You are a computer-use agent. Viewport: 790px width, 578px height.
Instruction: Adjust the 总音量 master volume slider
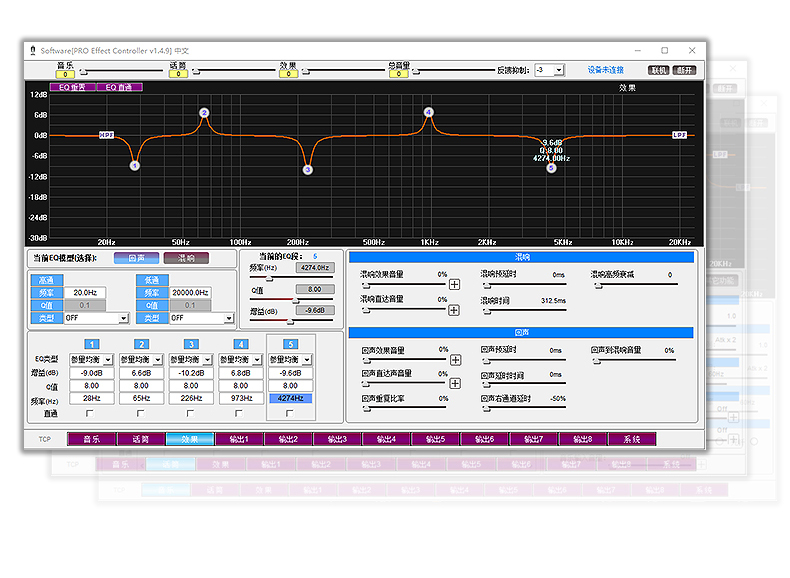tap(454, 71)
